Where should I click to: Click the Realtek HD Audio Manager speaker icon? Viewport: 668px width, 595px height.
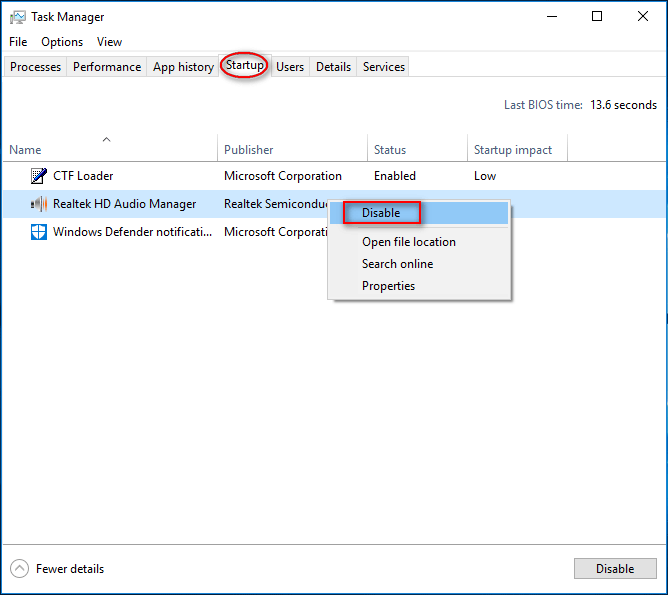pyautogui.click(x=39, y=204)
